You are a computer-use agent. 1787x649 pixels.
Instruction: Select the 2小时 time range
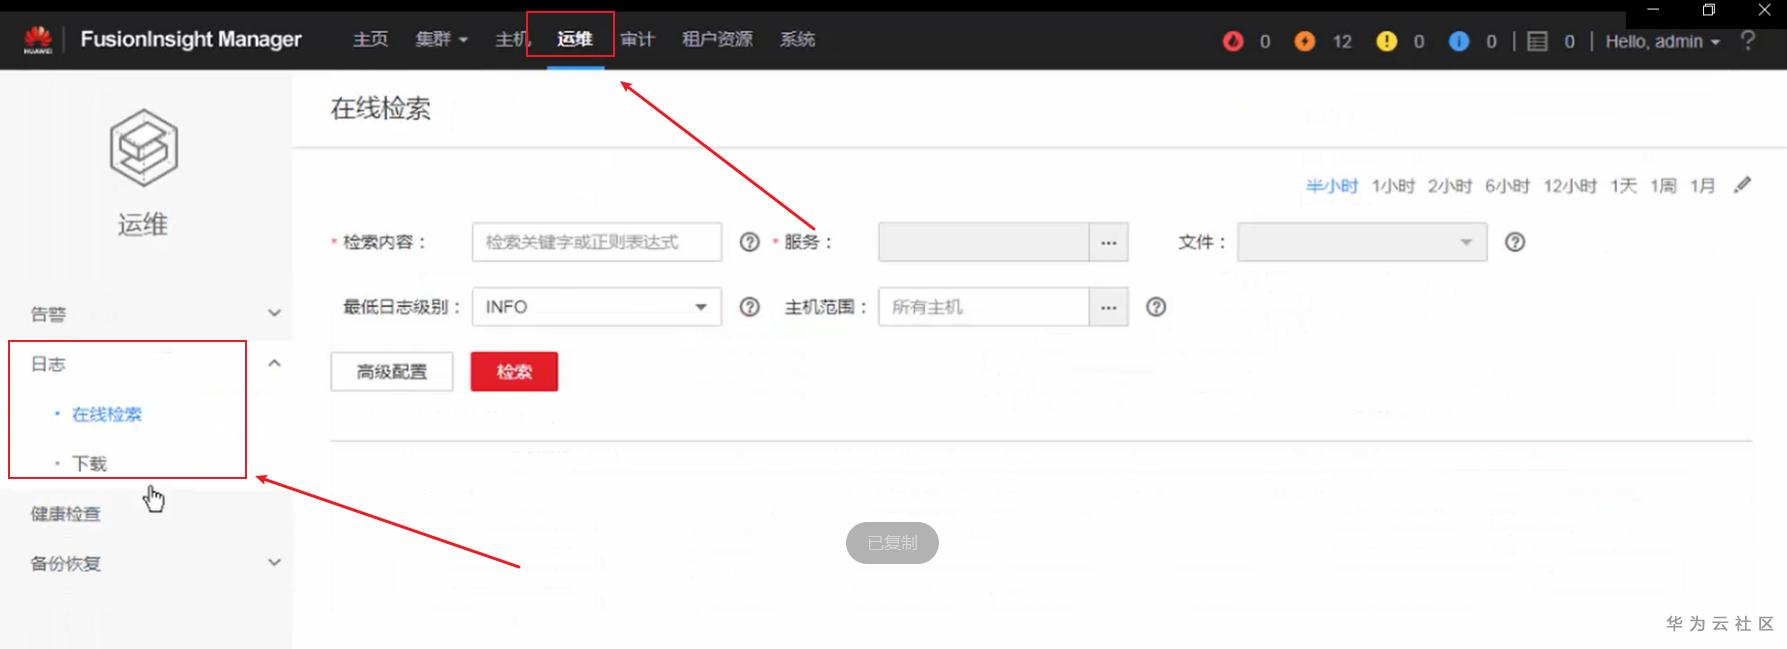pyautogui.click(x=1450, y=186)
